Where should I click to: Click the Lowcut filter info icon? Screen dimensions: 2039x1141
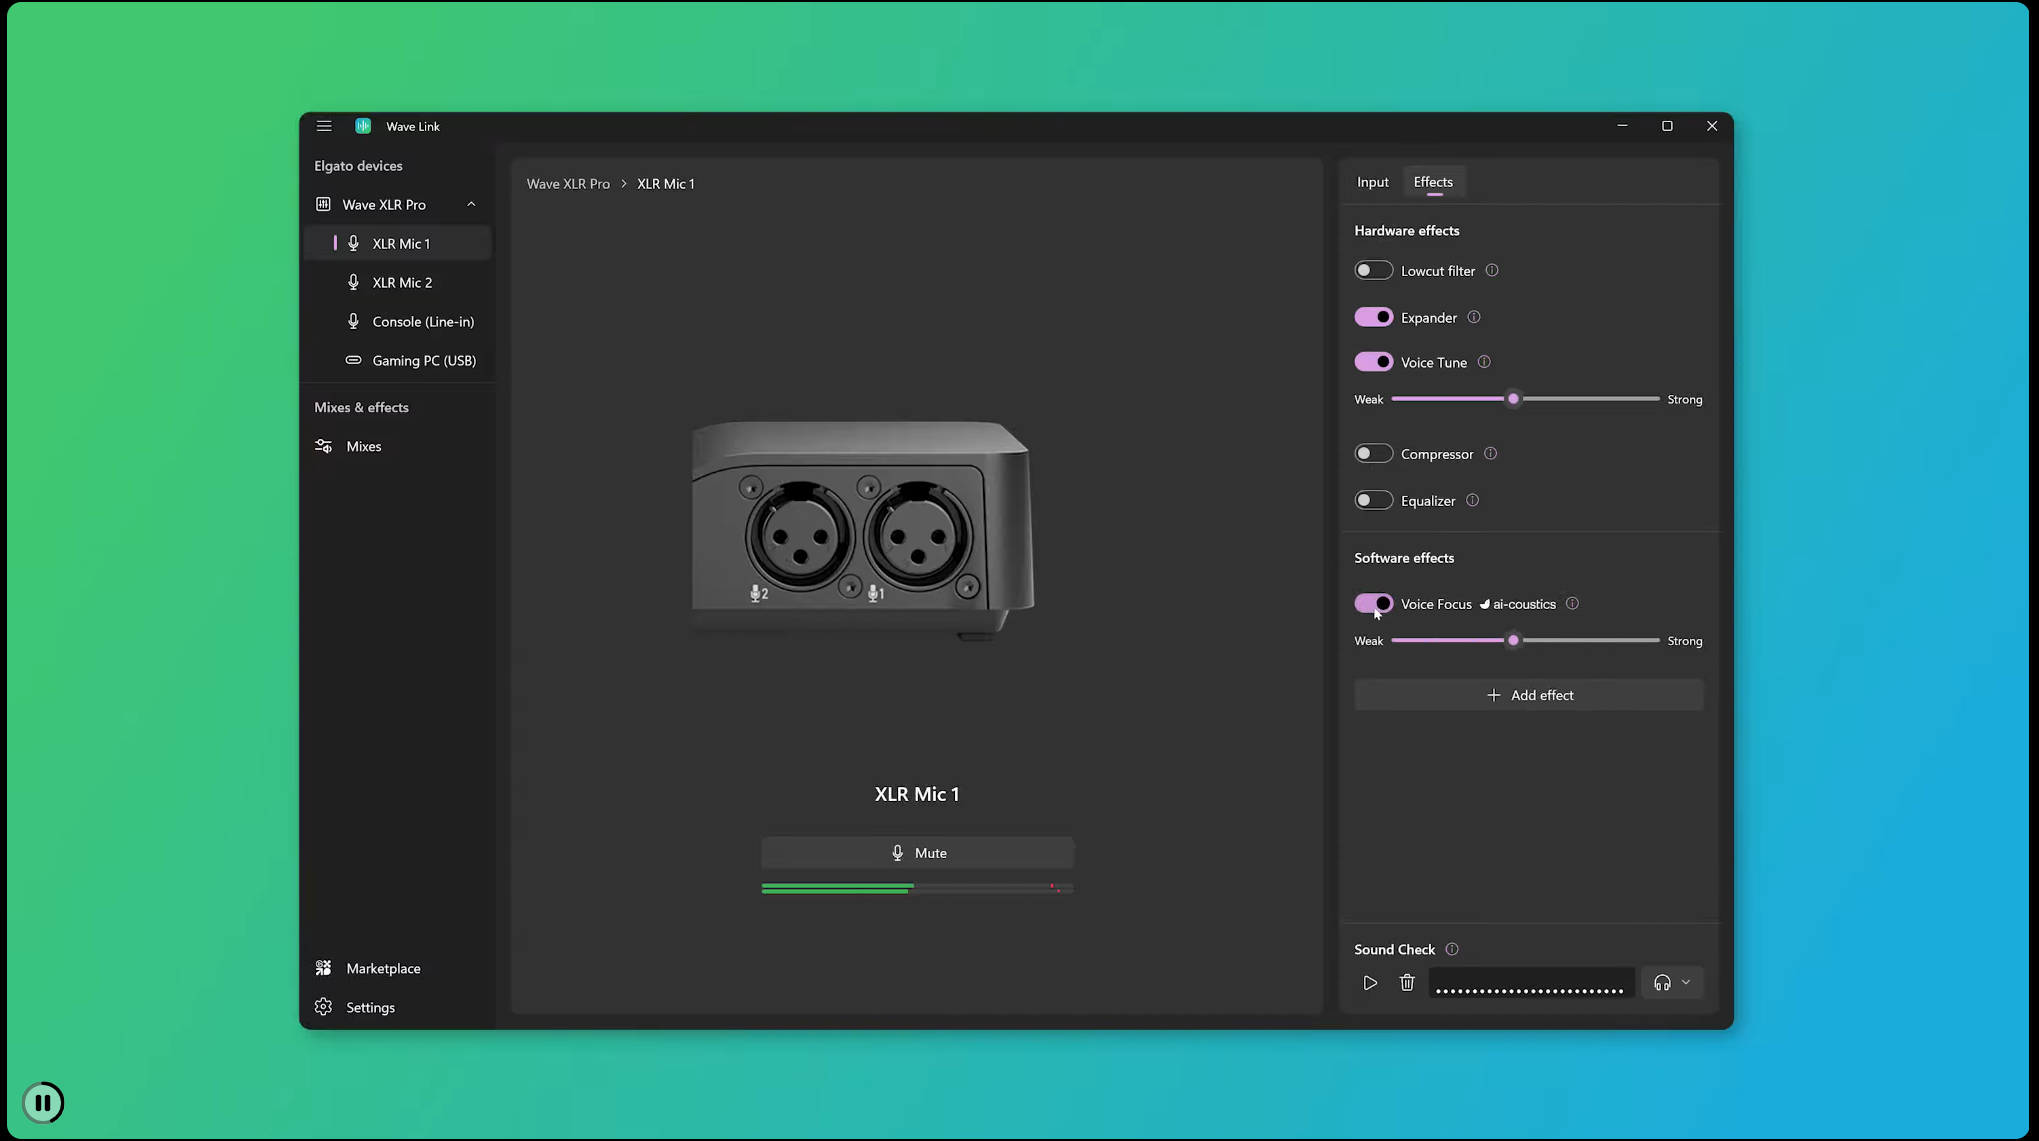pyautogui.click(x=1492, y=271)
